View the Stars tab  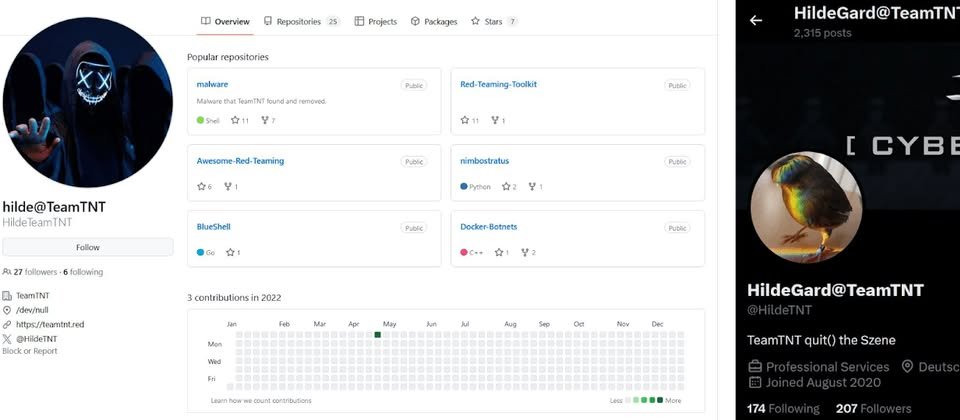[494, 21]
